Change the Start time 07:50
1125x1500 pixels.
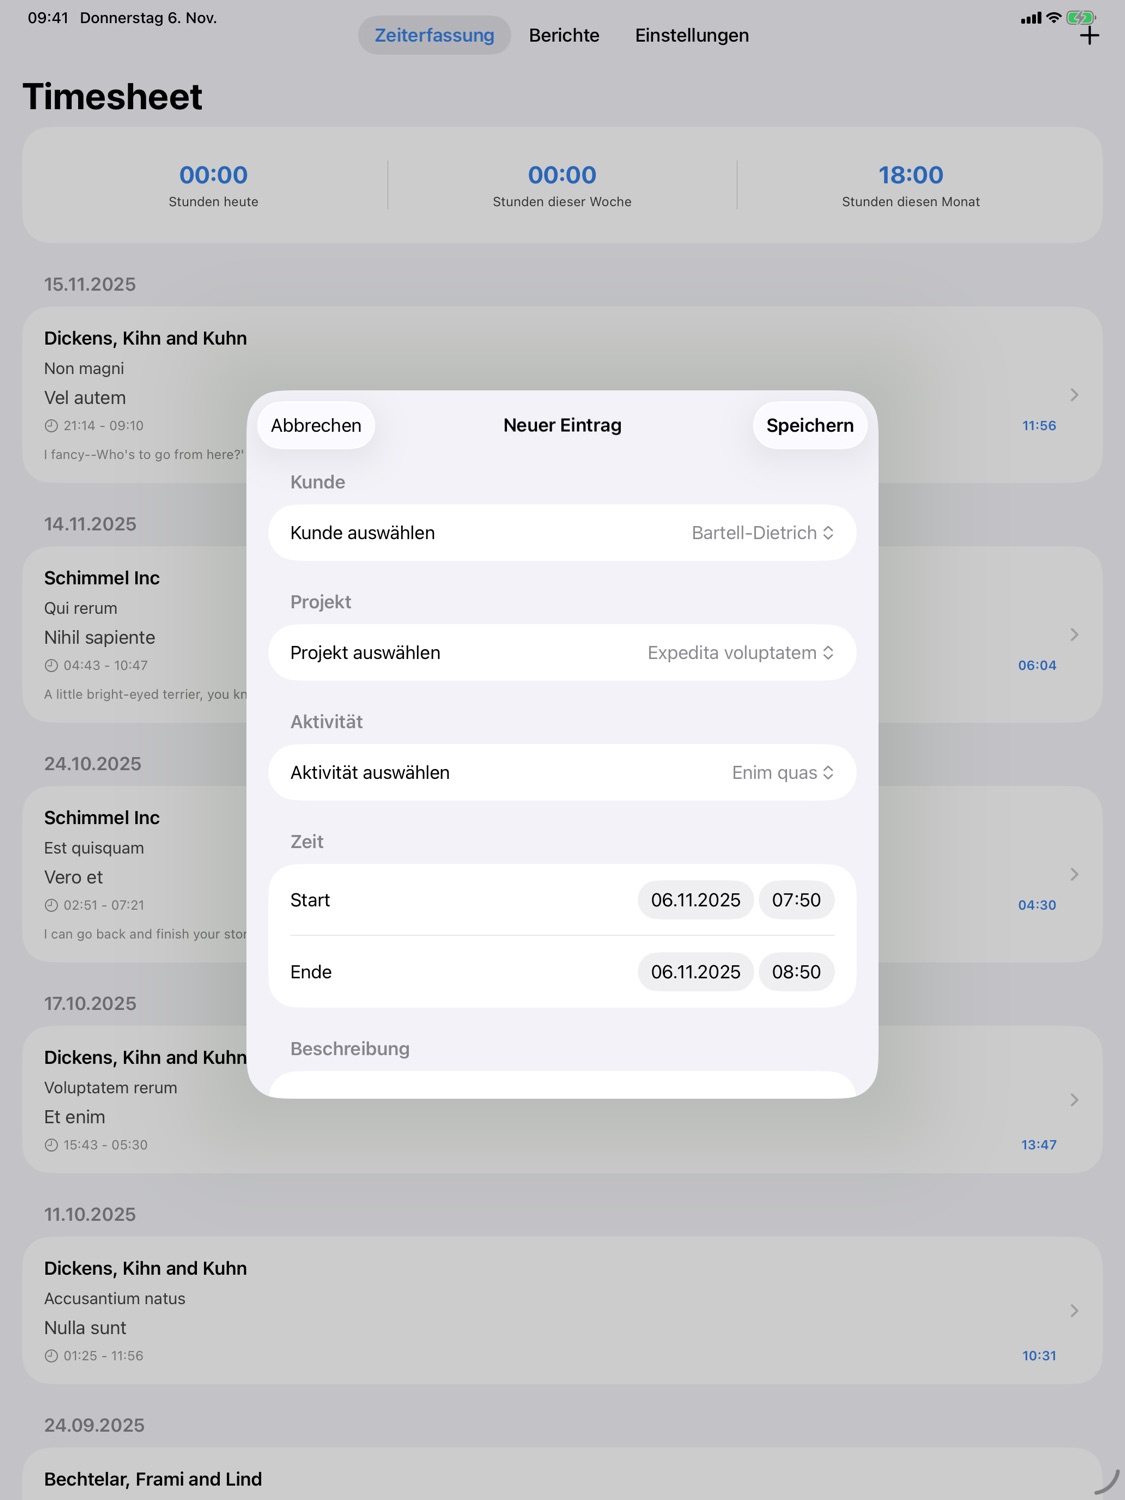click(x=796, y=900)
